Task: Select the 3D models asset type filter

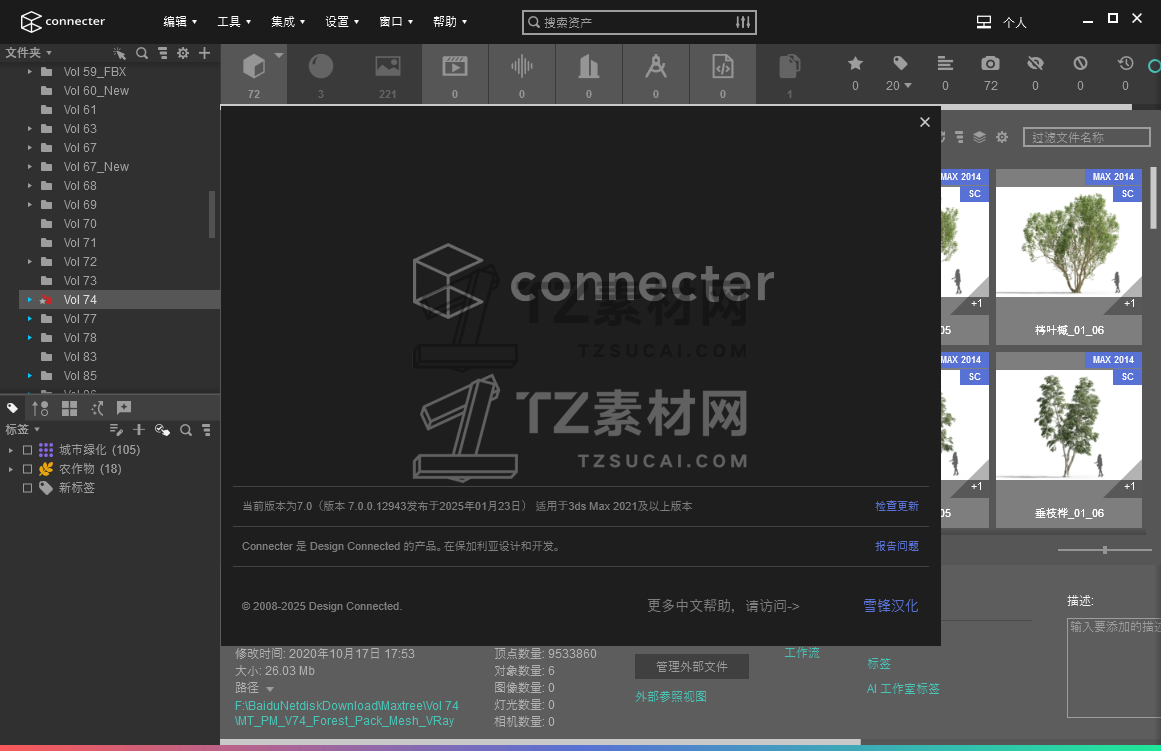Action: (x=254, y=73)
